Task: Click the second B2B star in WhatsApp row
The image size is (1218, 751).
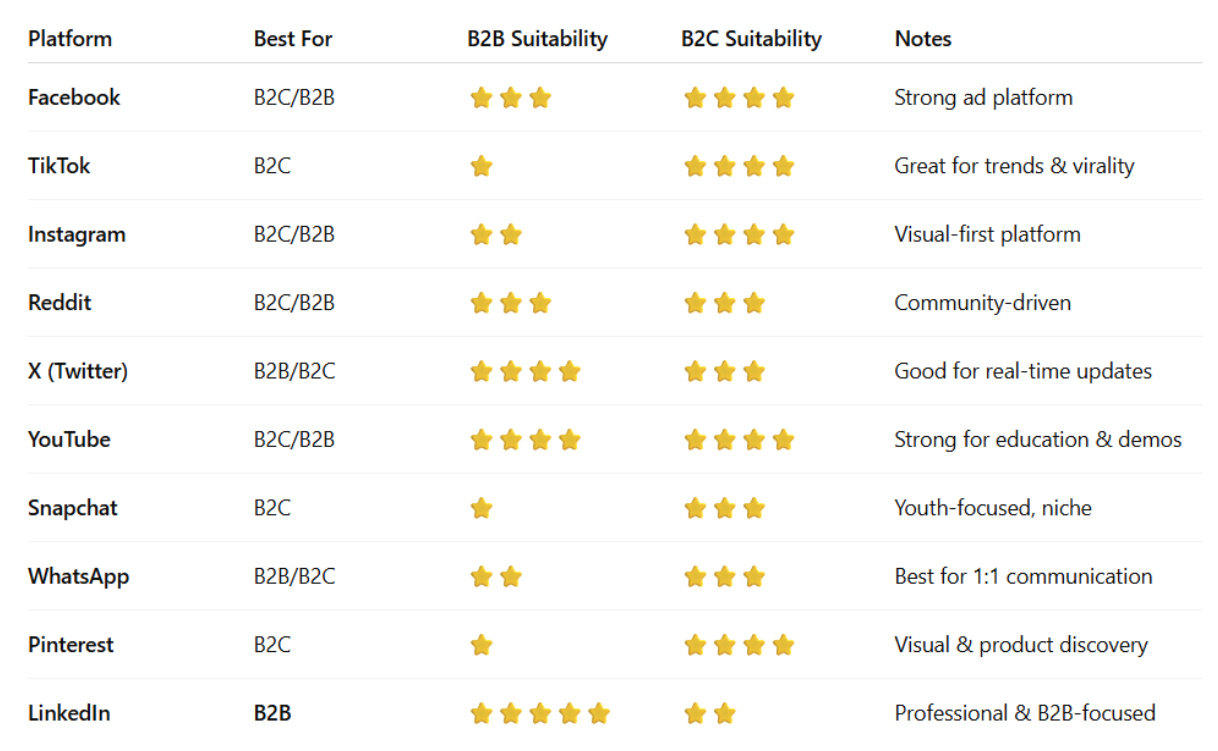Action: coord(511,577)
